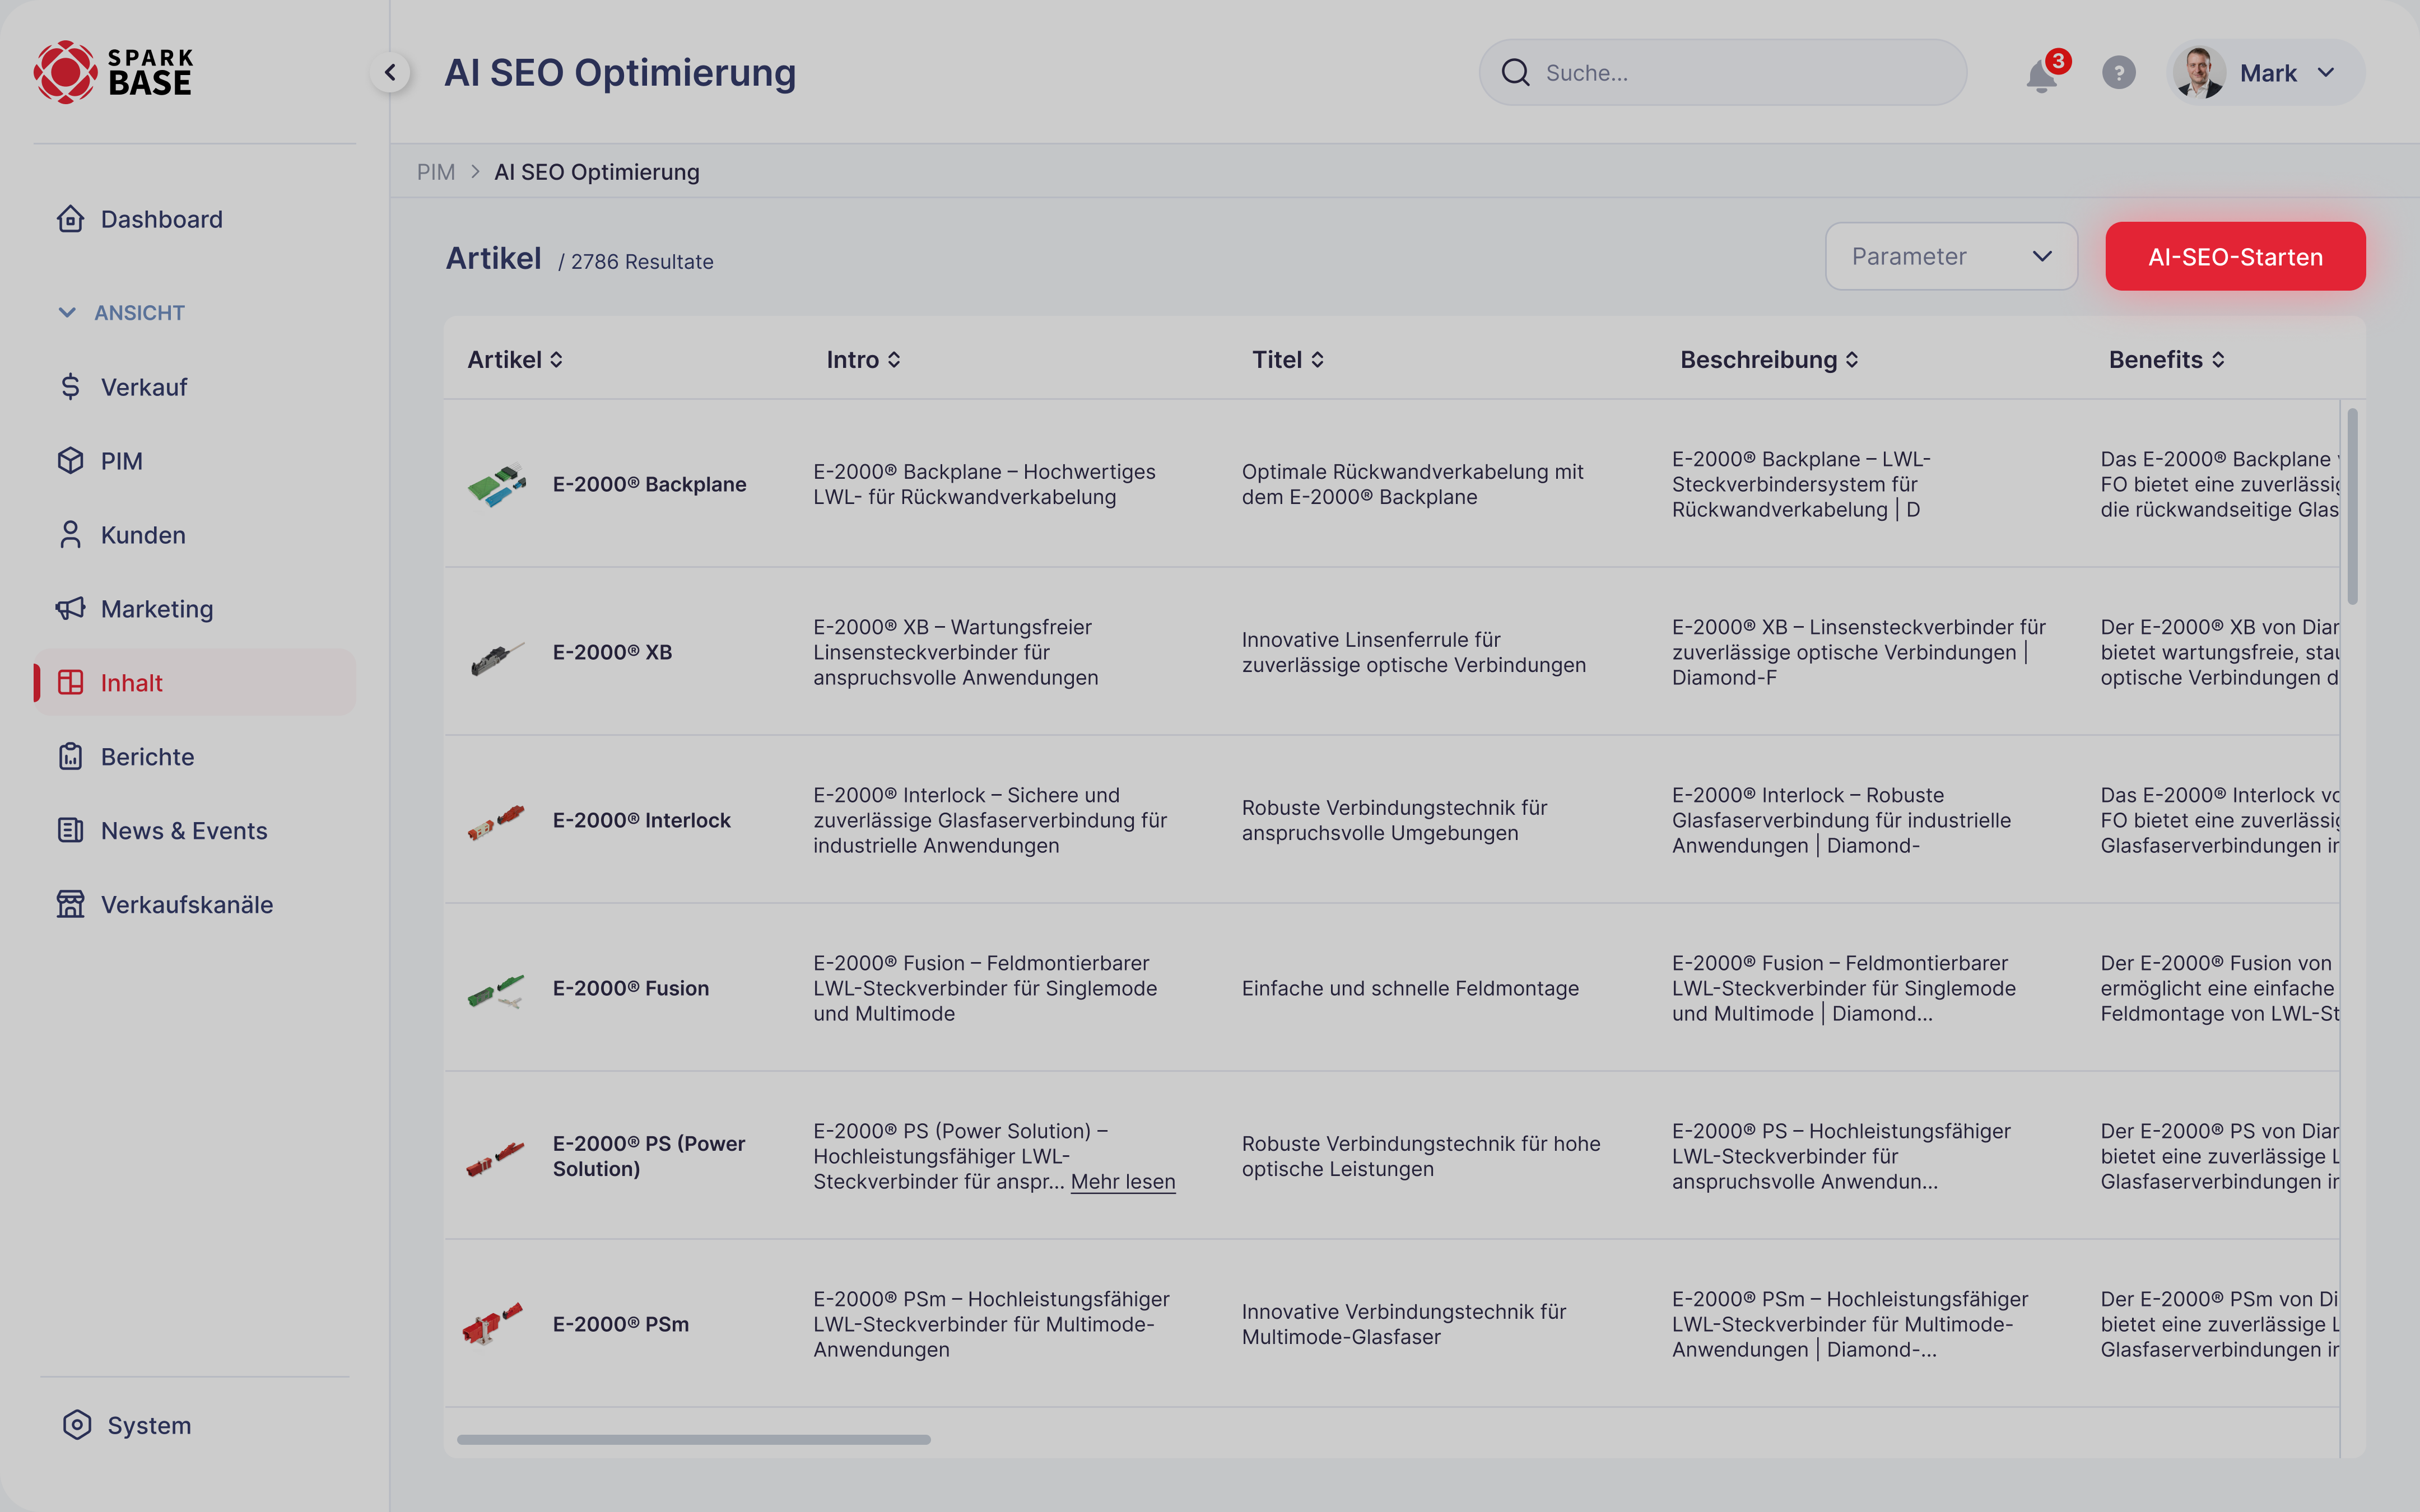Click the Inhalt layout icon
The height and width of the screenshot is (1512, 2420).
pyautogui.click(x=70, y=682)
